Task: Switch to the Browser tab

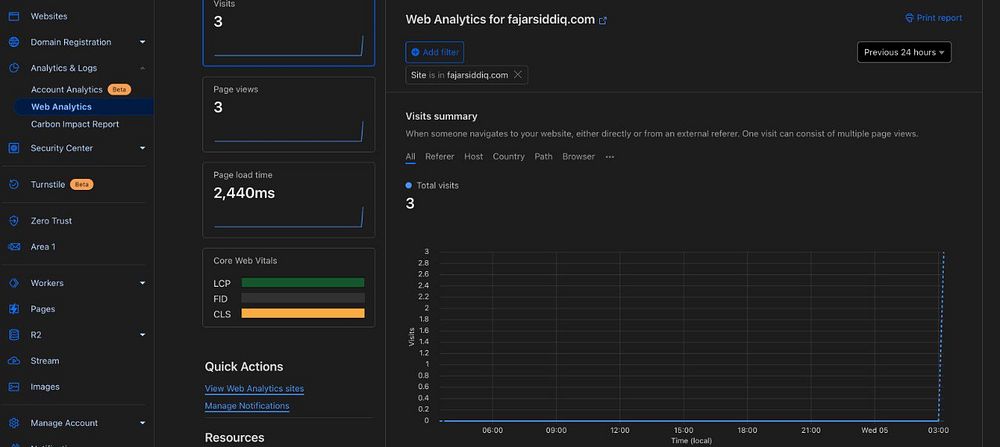Action: (x=578, y=157)
